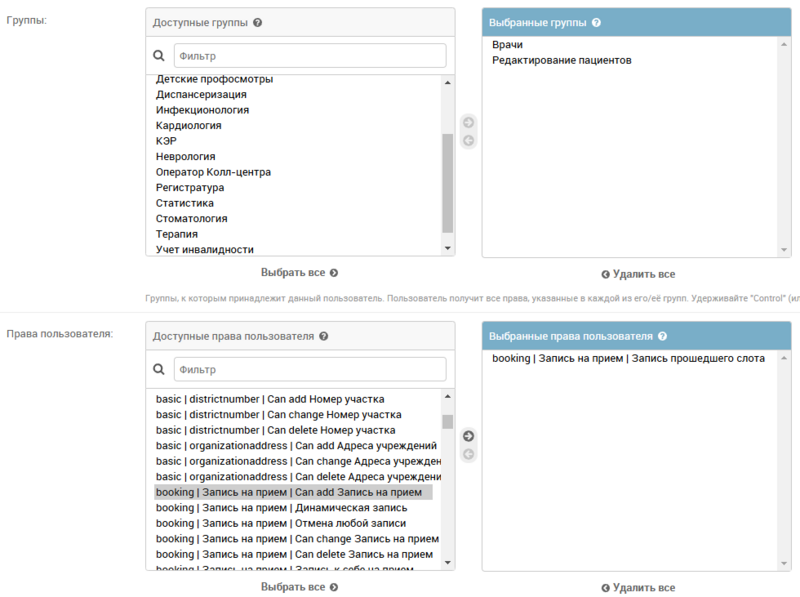Focus the groups Фильтр input field
The image size is (800, 597).
310,56
